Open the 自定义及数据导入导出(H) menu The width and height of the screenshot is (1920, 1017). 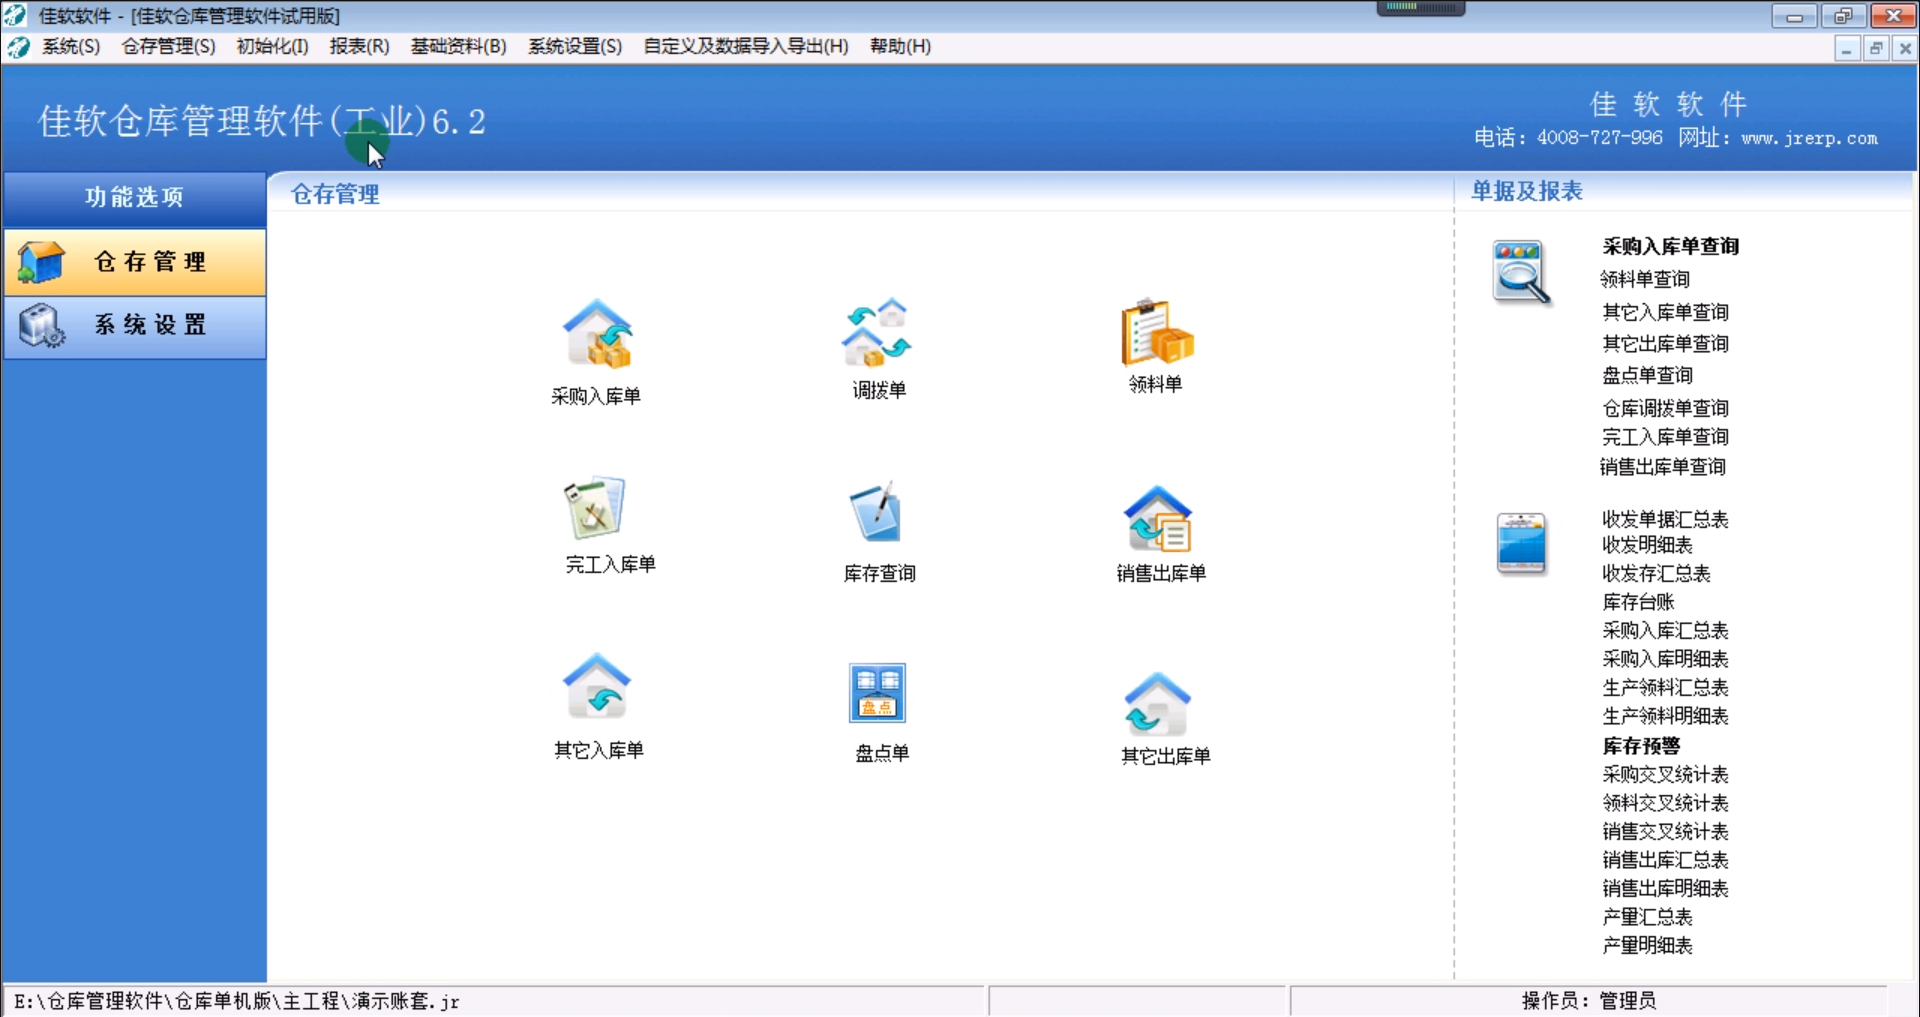coord(746,47)
